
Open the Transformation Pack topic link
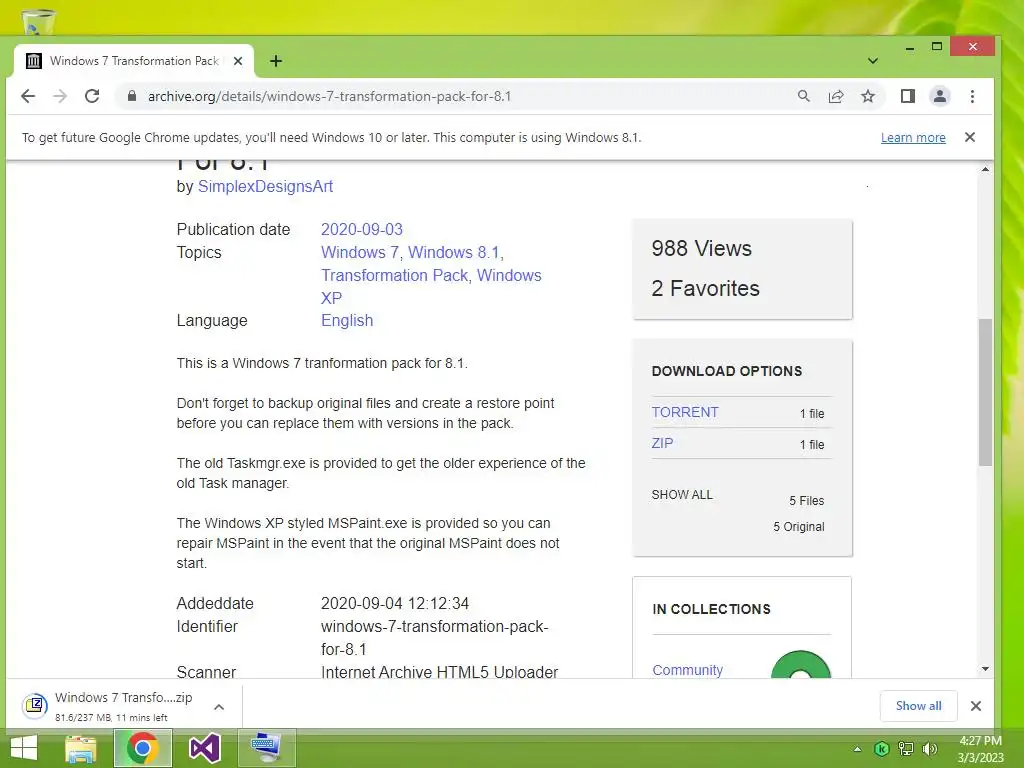click(394, 275)
